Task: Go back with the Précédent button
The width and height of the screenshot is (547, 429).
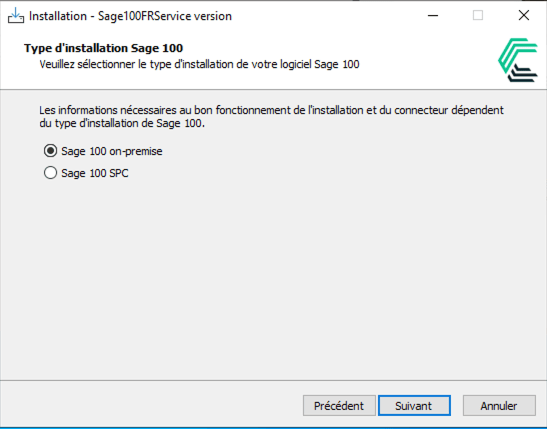Action: (339, 406)
